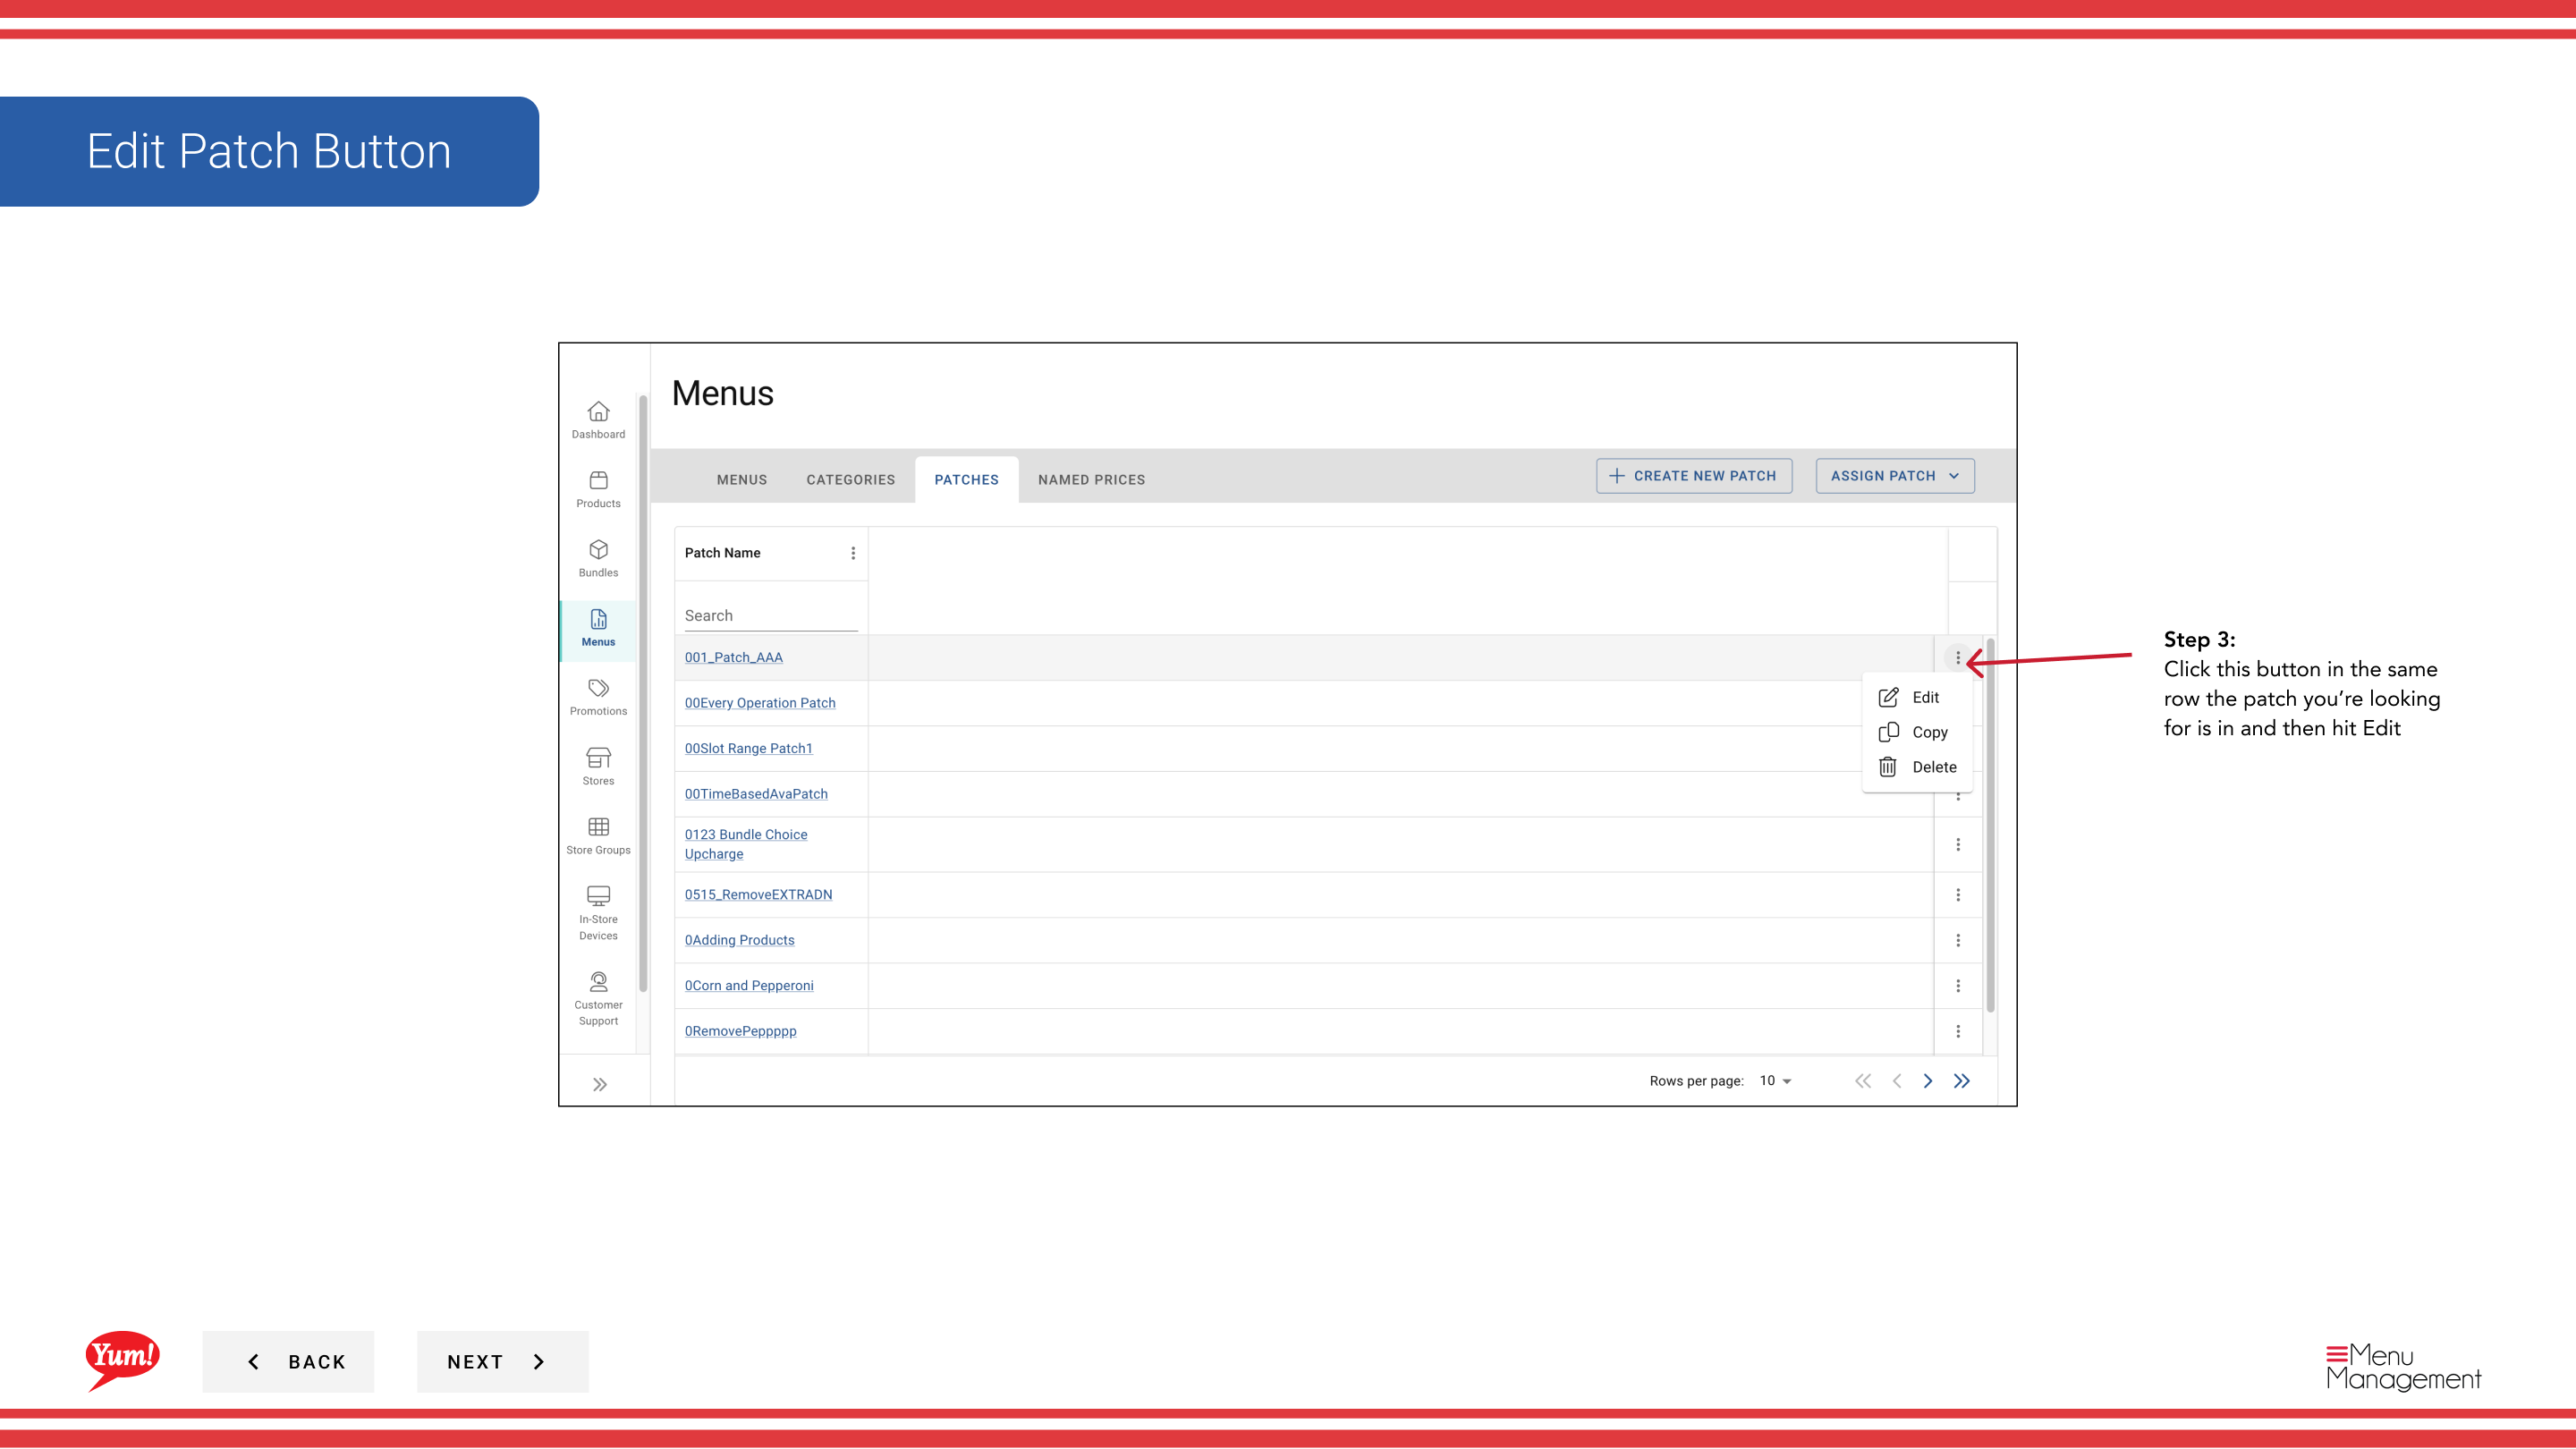This screenshot has width=2576, height=1449.
Task: Expand the sidebar with the double-chevron
Action: coord(599,1084)
